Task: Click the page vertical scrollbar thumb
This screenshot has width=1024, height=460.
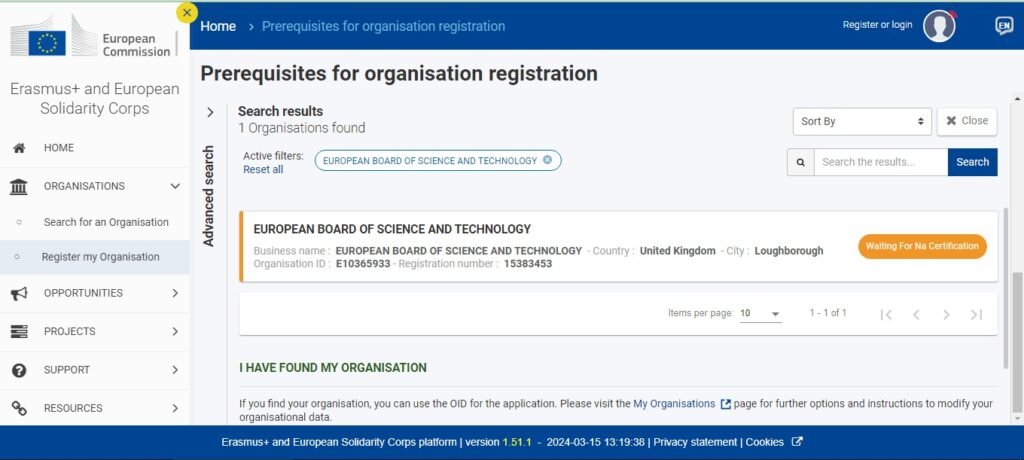Action: tap(1017, 343)
